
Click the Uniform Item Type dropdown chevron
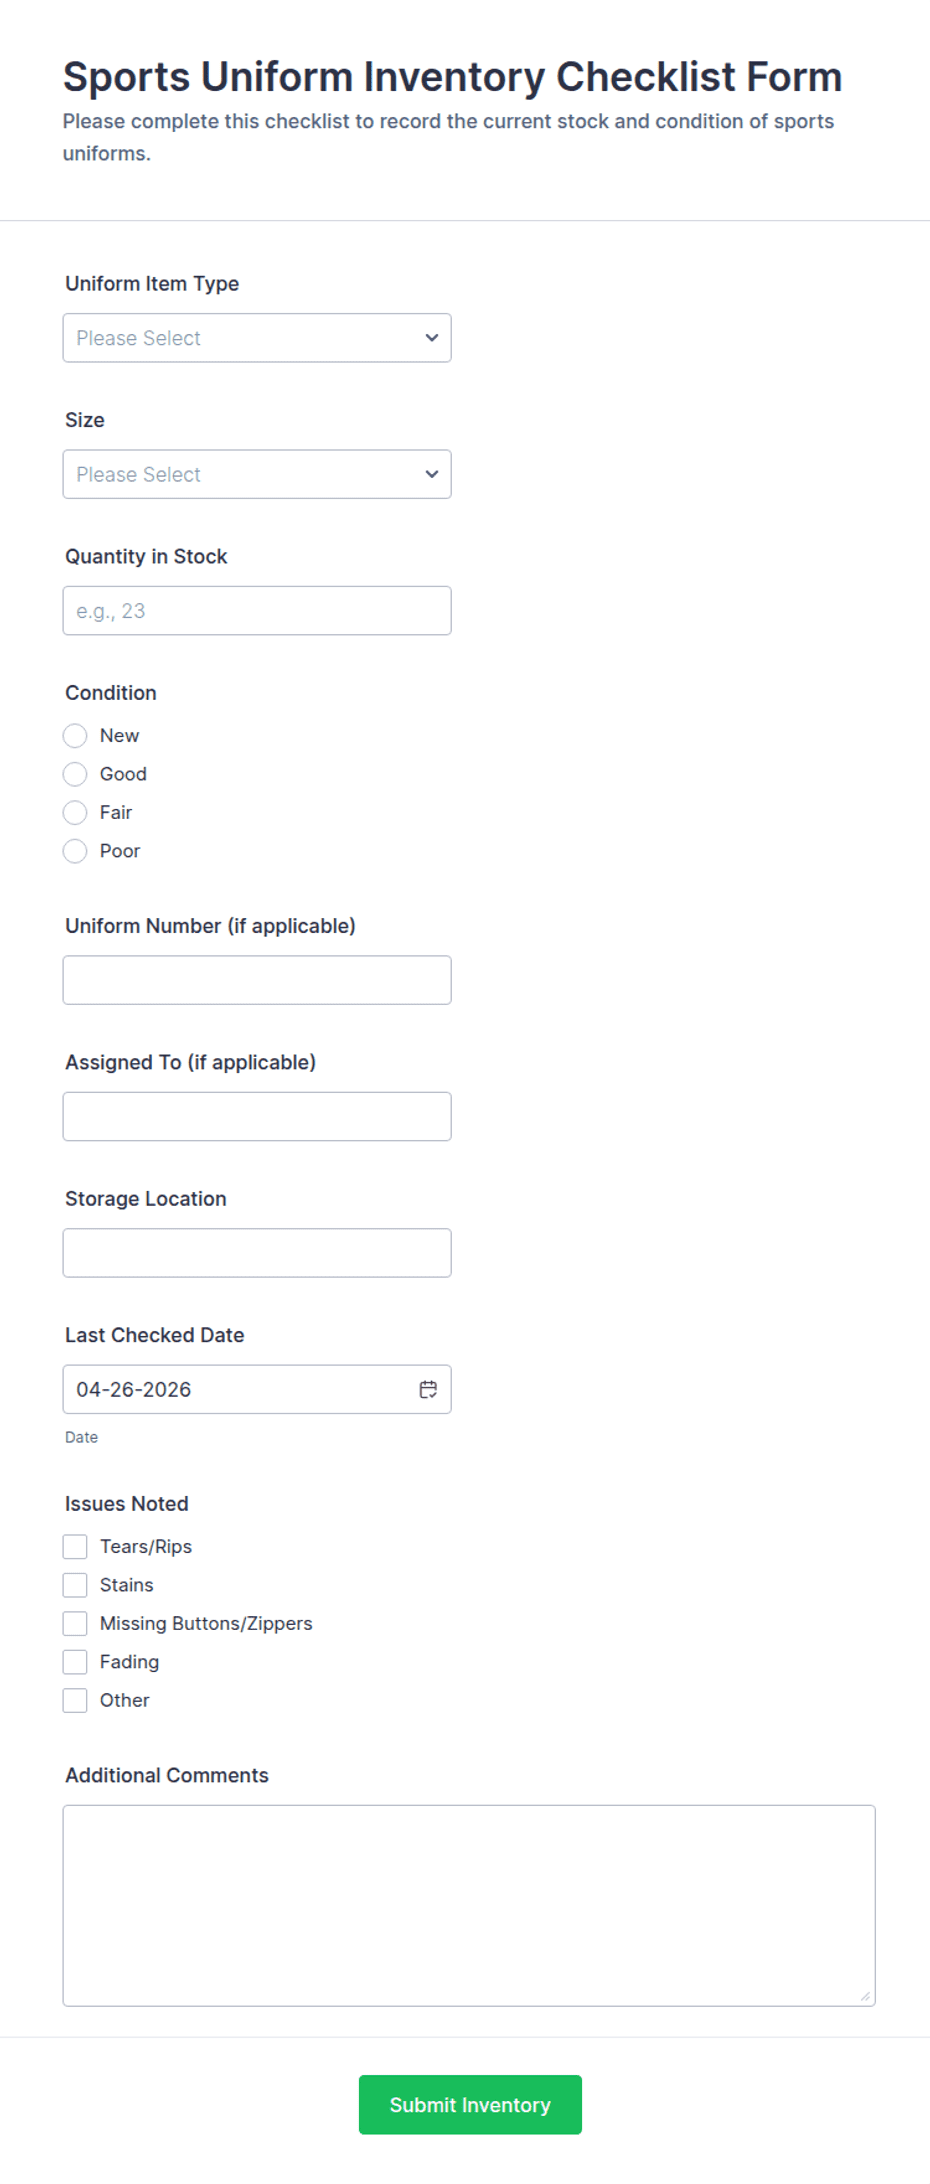(x=431, y=338)
